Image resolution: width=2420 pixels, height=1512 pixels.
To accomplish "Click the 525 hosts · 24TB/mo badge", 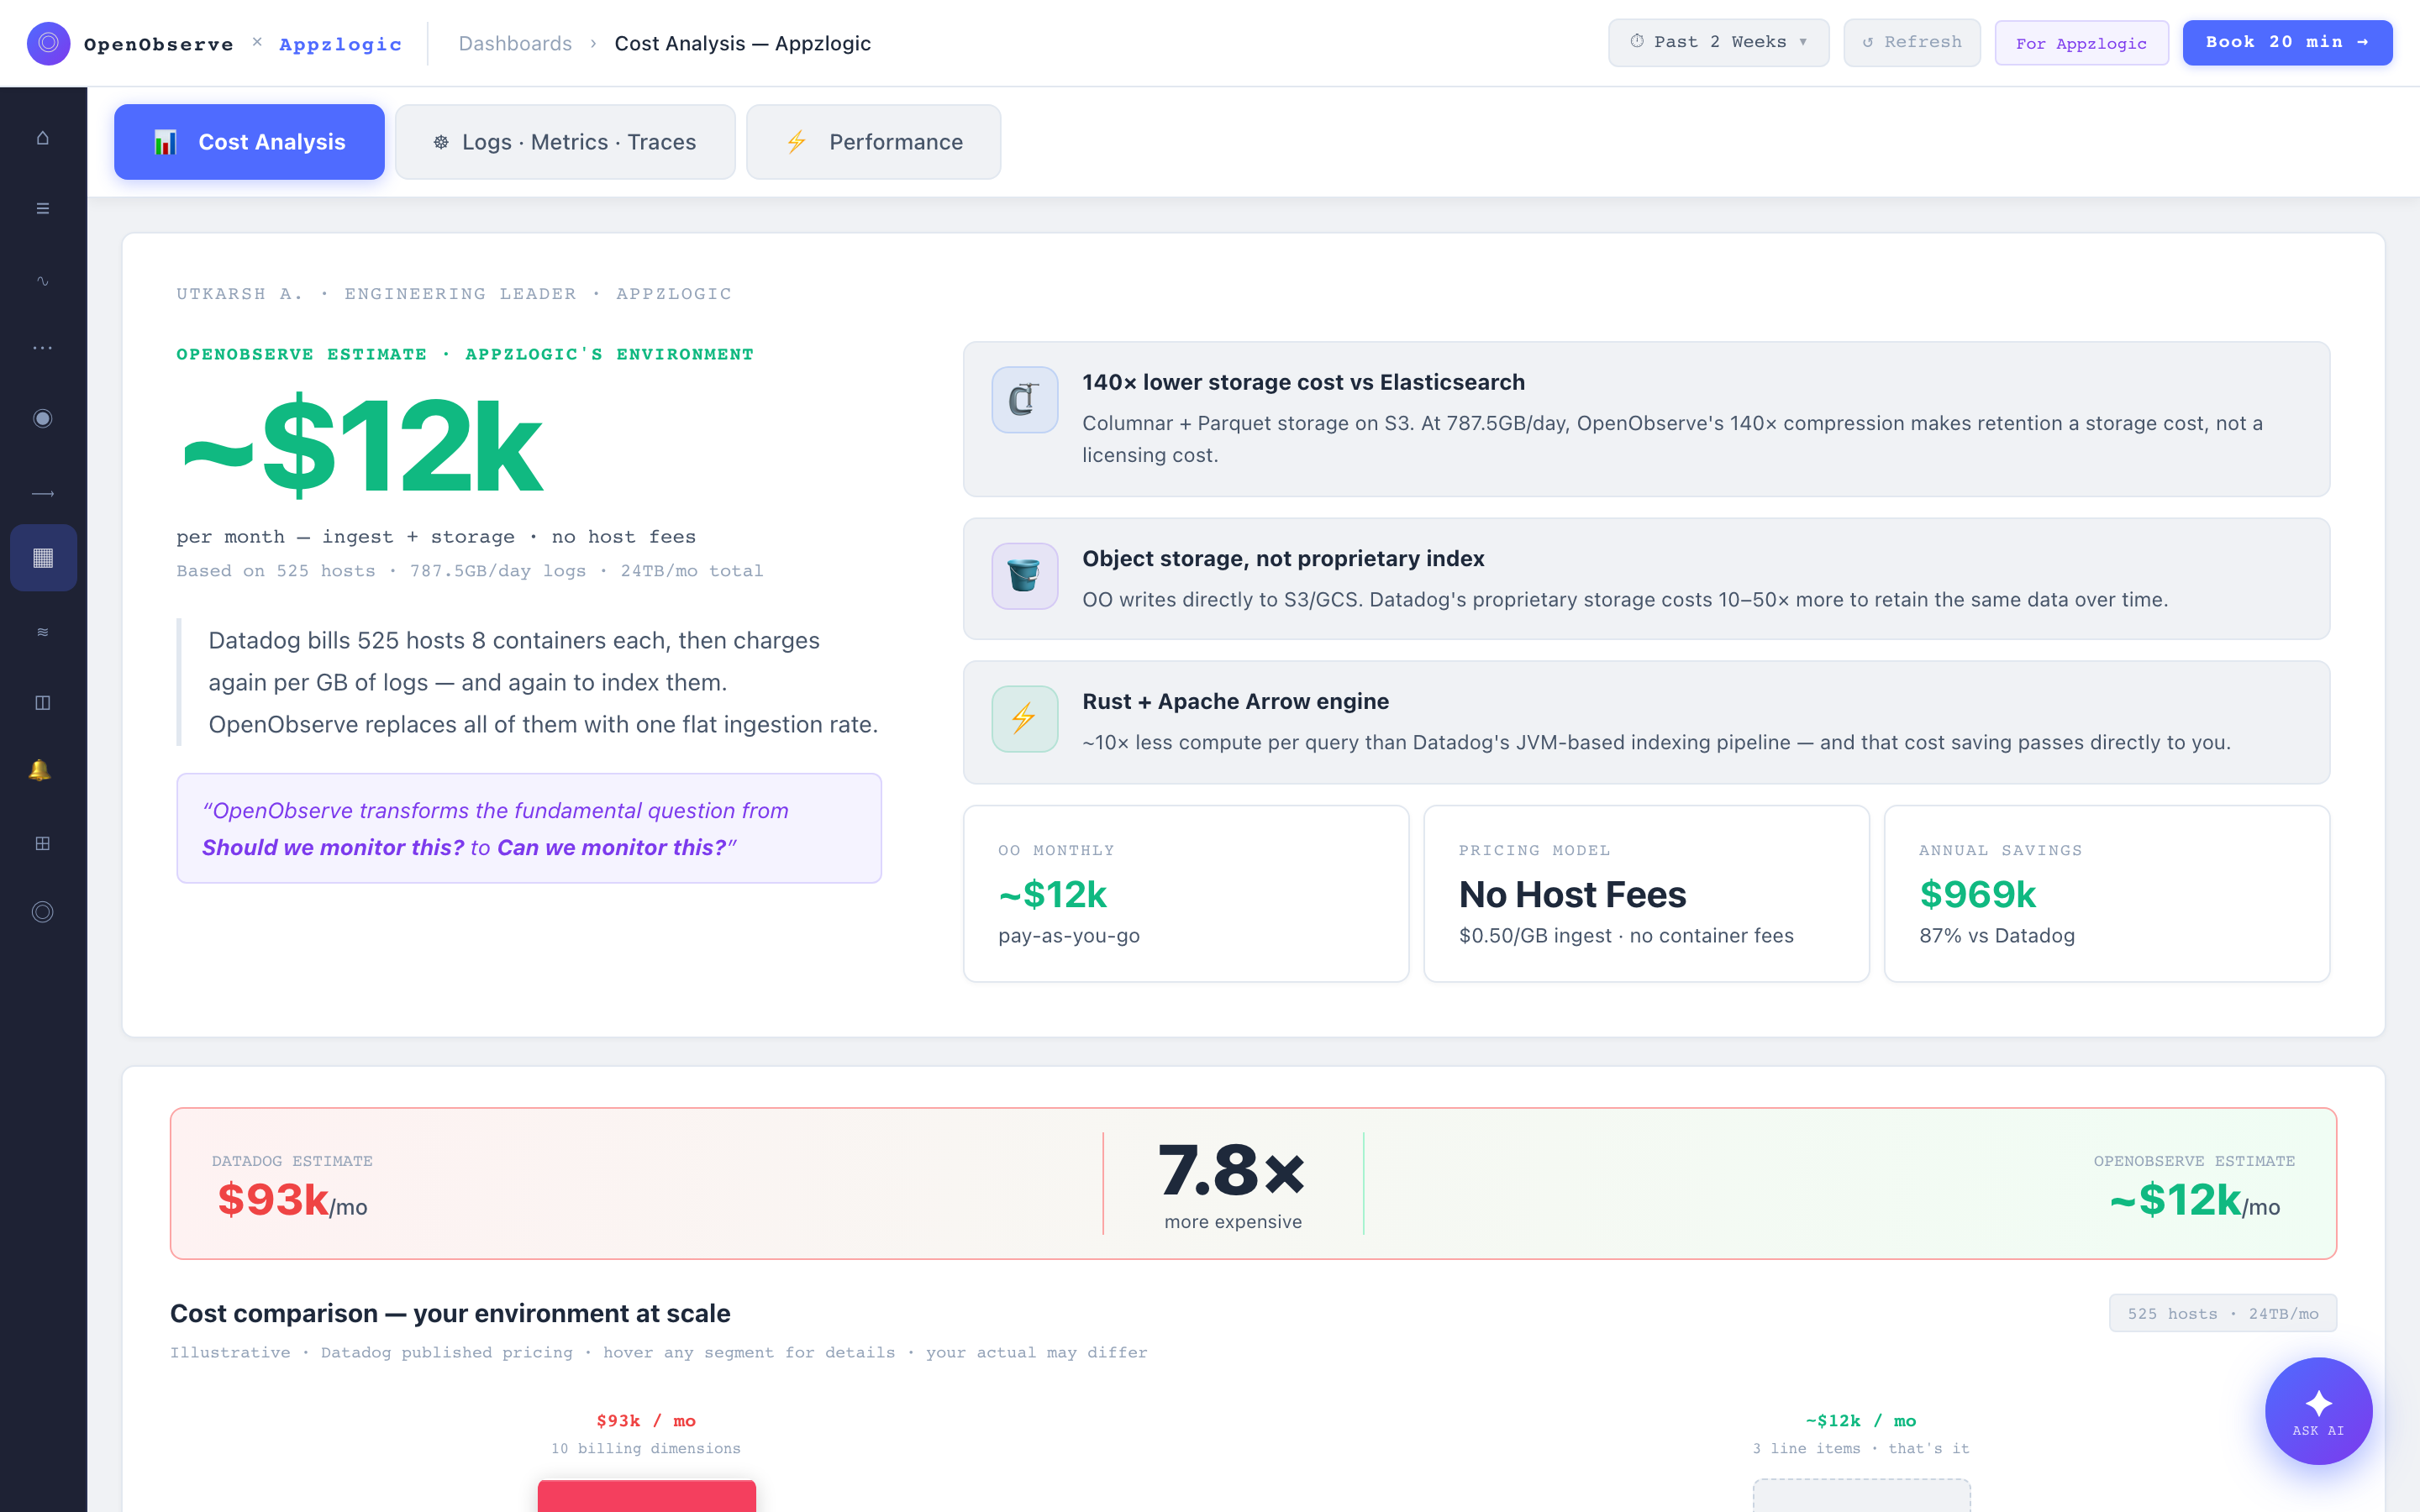I will coord(2222,1313).
